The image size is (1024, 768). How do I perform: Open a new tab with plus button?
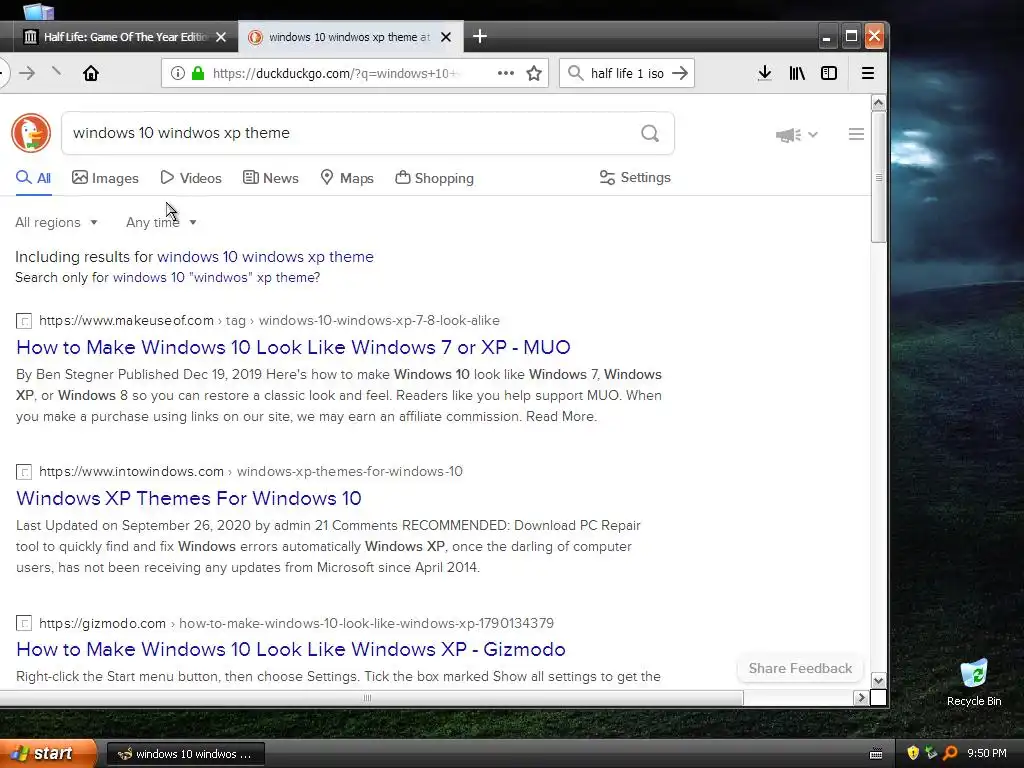click(480, 37)
